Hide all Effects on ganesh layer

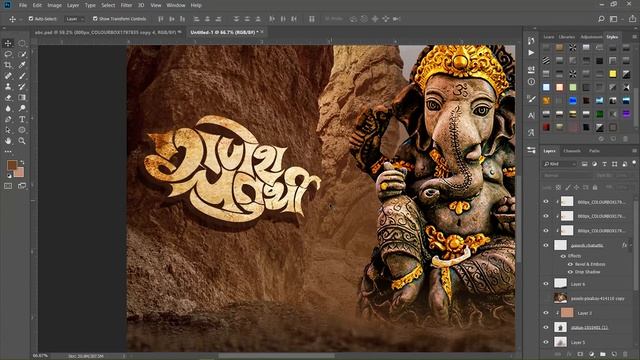coord(563,256)
